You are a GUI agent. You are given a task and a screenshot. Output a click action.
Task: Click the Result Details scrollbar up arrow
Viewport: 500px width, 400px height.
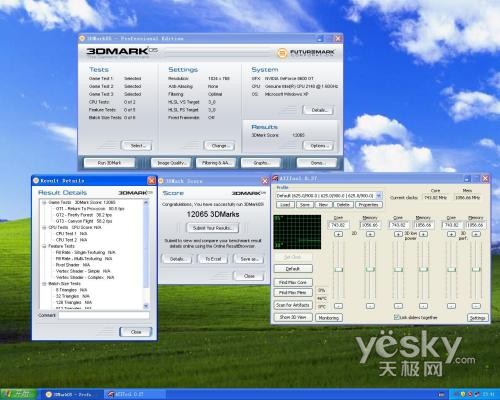click(146, 202)
